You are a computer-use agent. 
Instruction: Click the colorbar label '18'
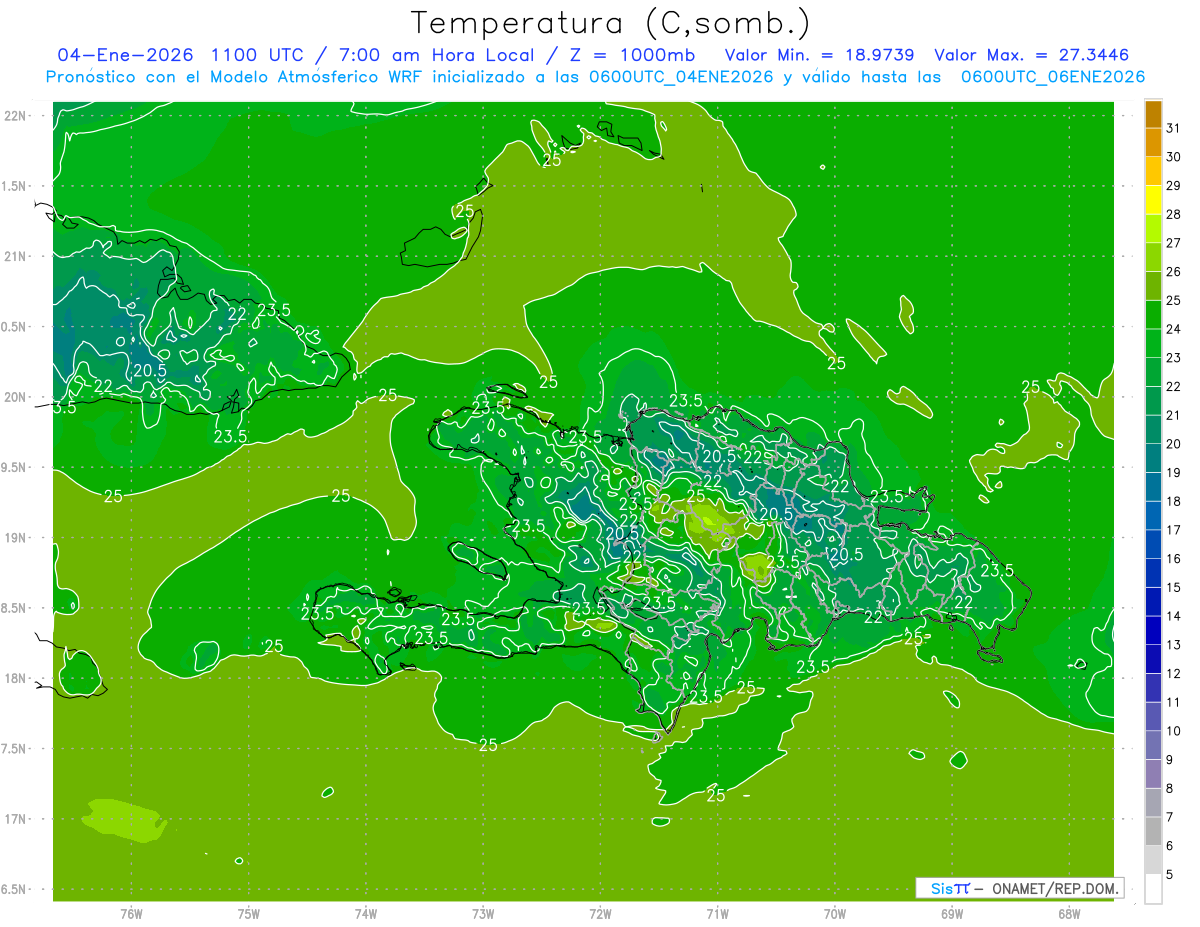pos(1173,501)
